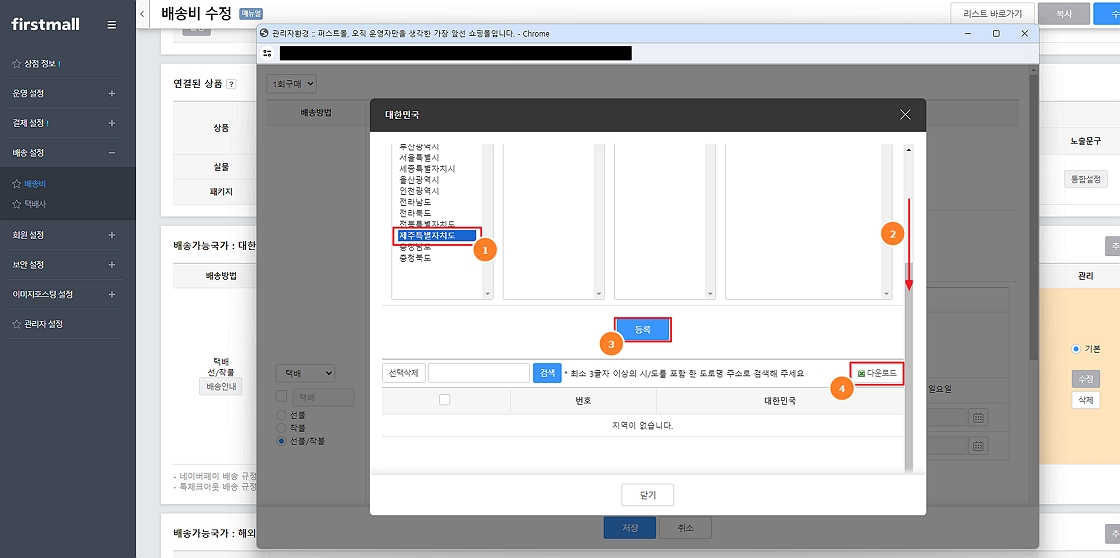Expand the 결제 설정 menu
Screen dimensions: 1120x558
pos(111,123)
